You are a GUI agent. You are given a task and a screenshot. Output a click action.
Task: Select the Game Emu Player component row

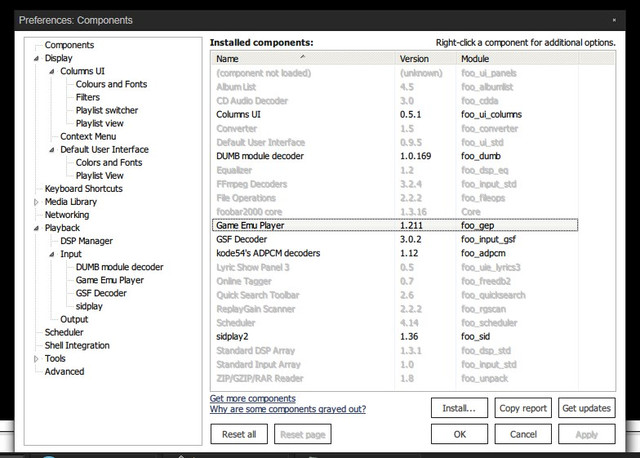pyautogui.click(x=395, y=225)
